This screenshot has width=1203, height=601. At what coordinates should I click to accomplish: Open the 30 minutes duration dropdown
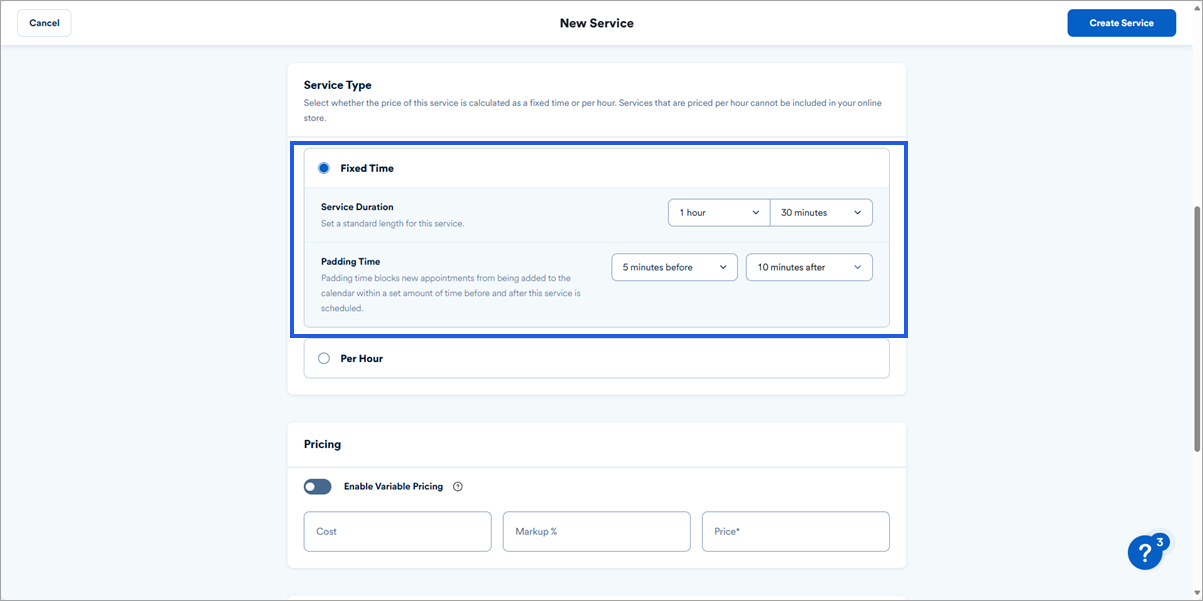[x=821, y=212]
